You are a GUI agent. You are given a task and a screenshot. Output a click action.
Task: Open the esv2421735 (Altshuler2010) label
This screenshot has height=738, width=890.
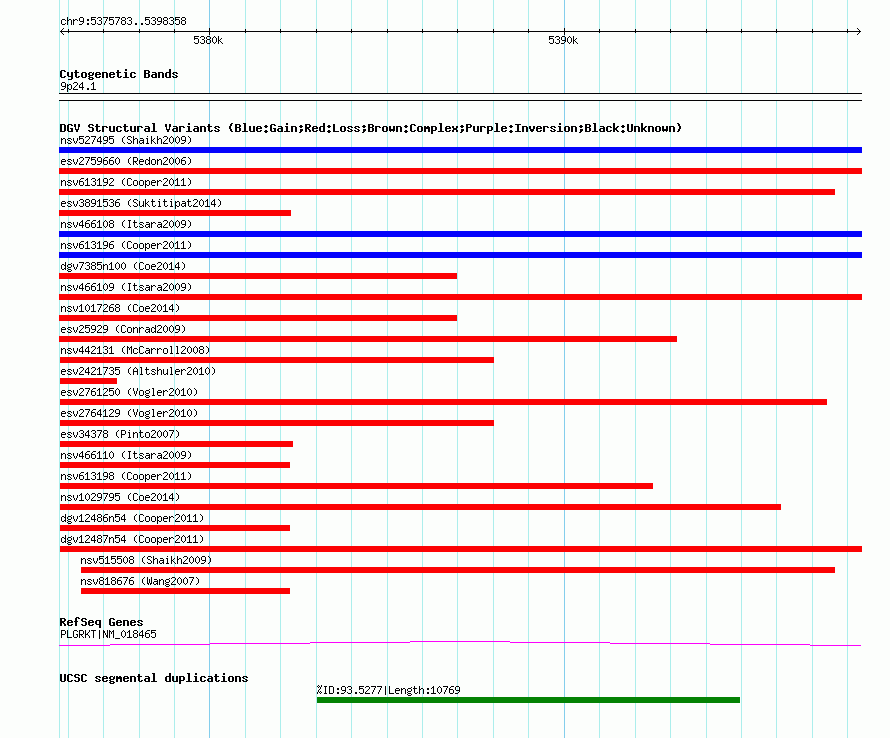pyautogui.click(x=138, y=371)
